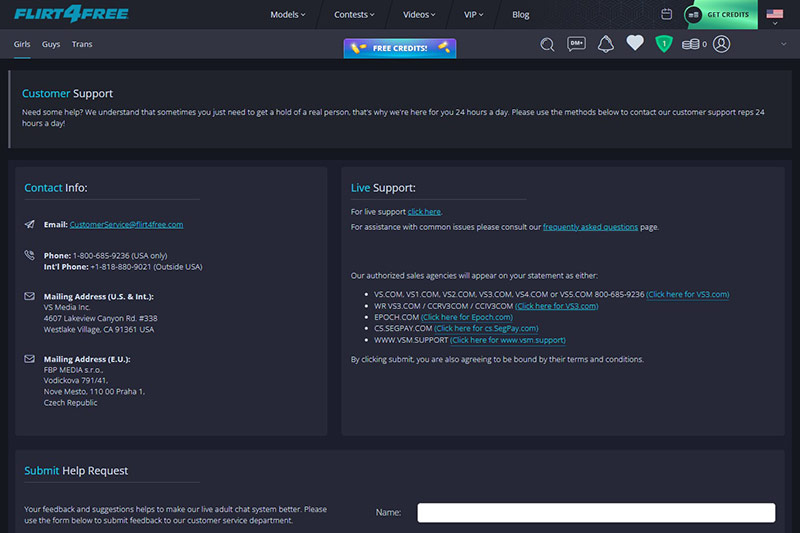This screenshot has width=800, height=533.
Task: Click the 1-800-685-9236 USA phone number
Action: (101, 256)
